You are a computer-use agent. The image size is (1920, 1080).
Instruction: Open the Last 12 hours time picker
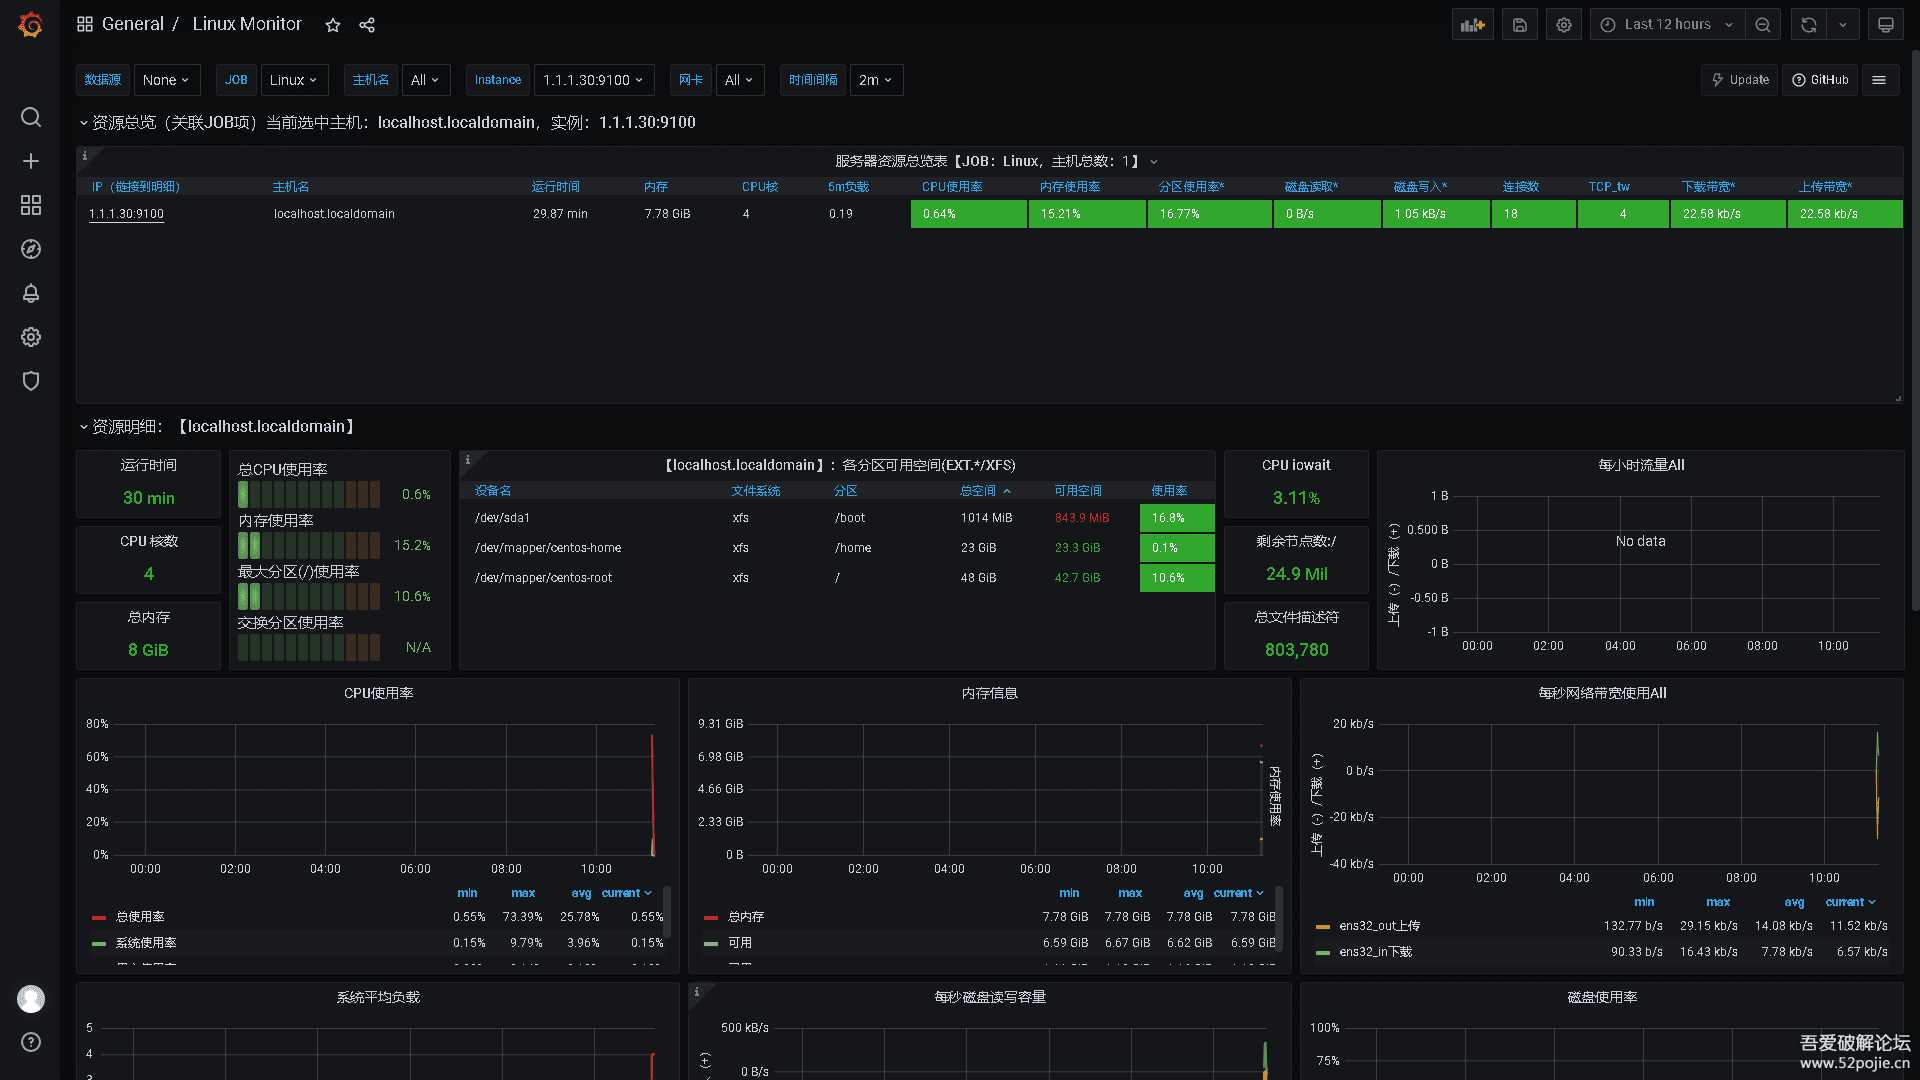pos(1667,25)
